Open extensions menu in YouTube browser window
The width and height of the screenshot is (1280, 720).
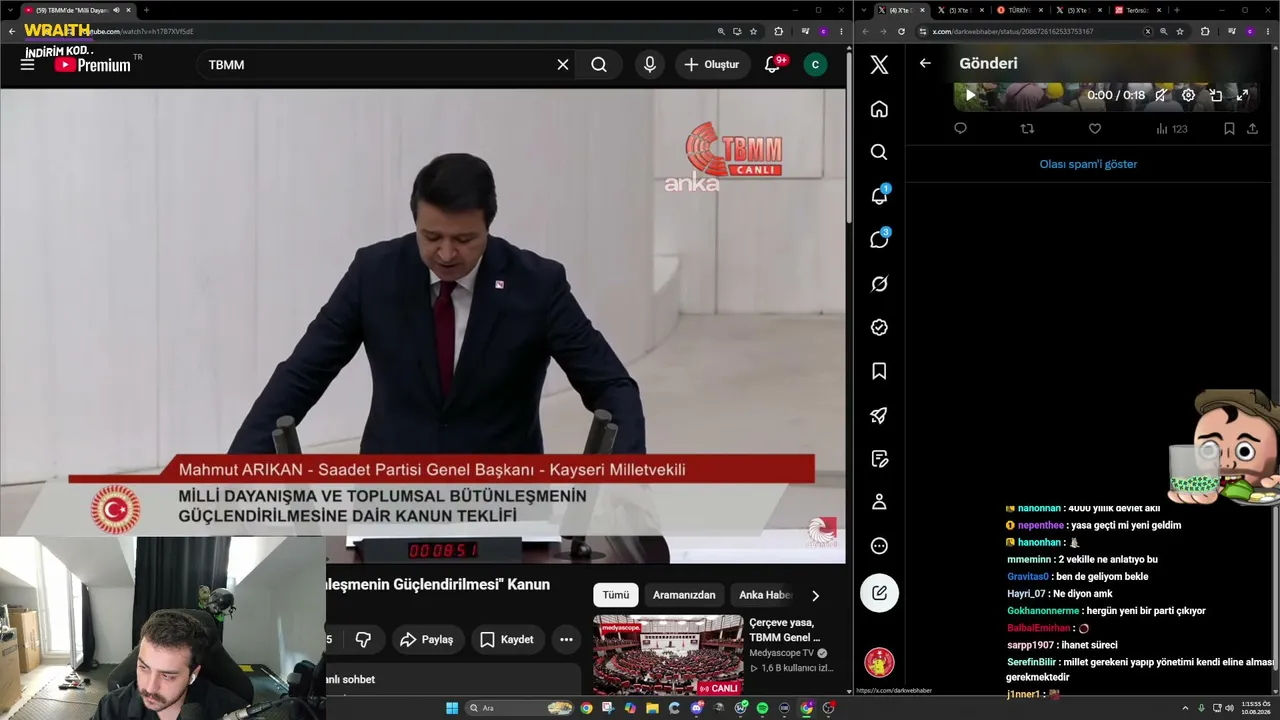coord(779,31)
